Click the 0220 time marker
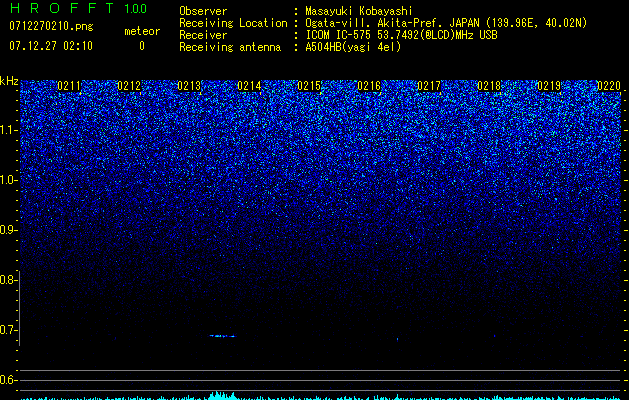 pos(609,86)
